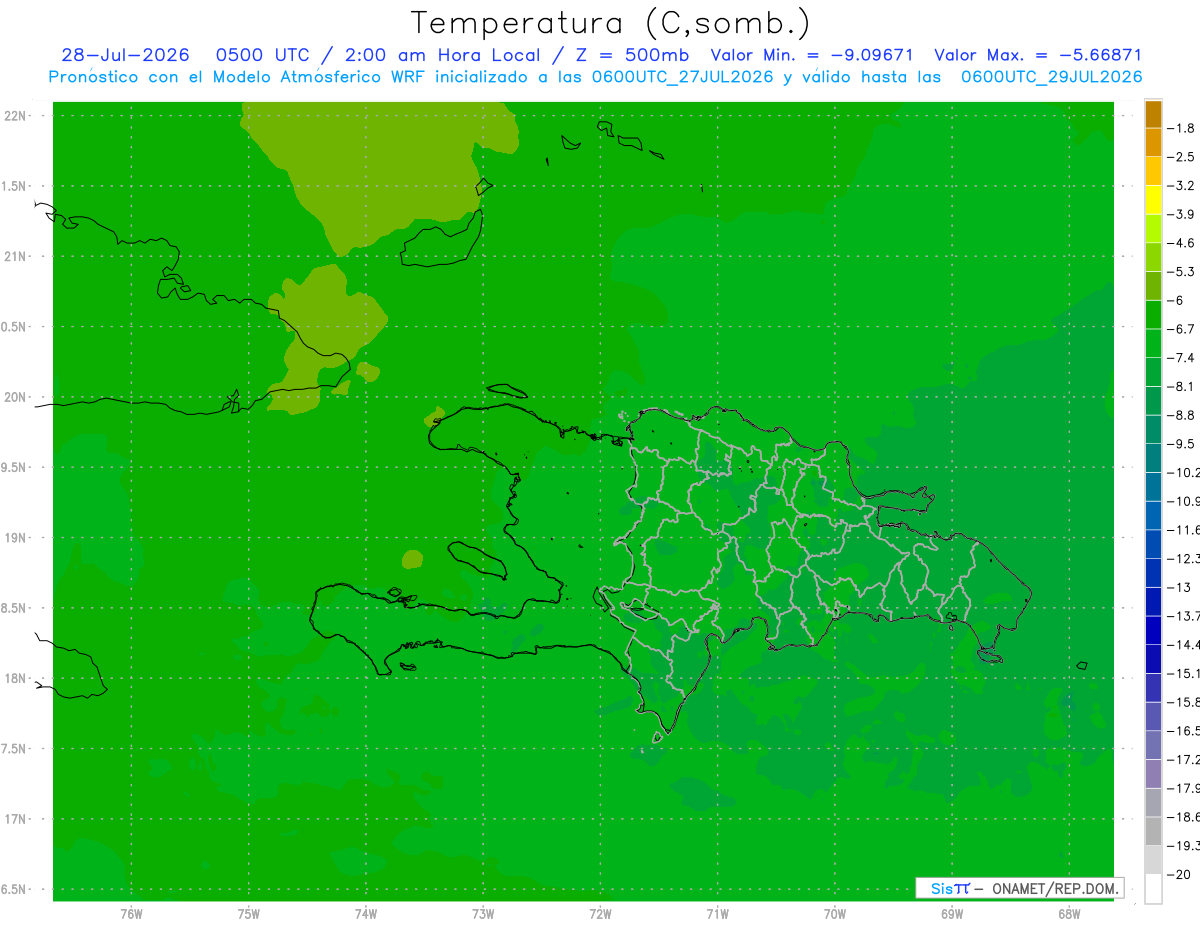The image size is (1200, 927).
Task: Click the 21N latitude axis label
Action: point(16,257)
